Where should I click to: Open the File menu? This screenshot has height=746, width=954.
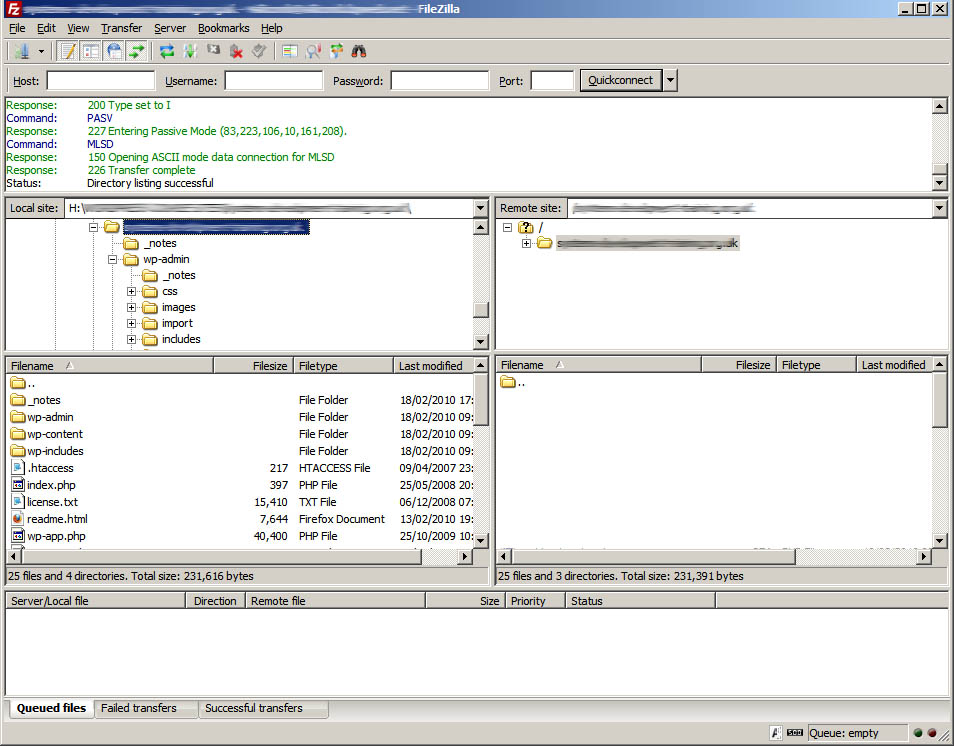click(17, 29)
